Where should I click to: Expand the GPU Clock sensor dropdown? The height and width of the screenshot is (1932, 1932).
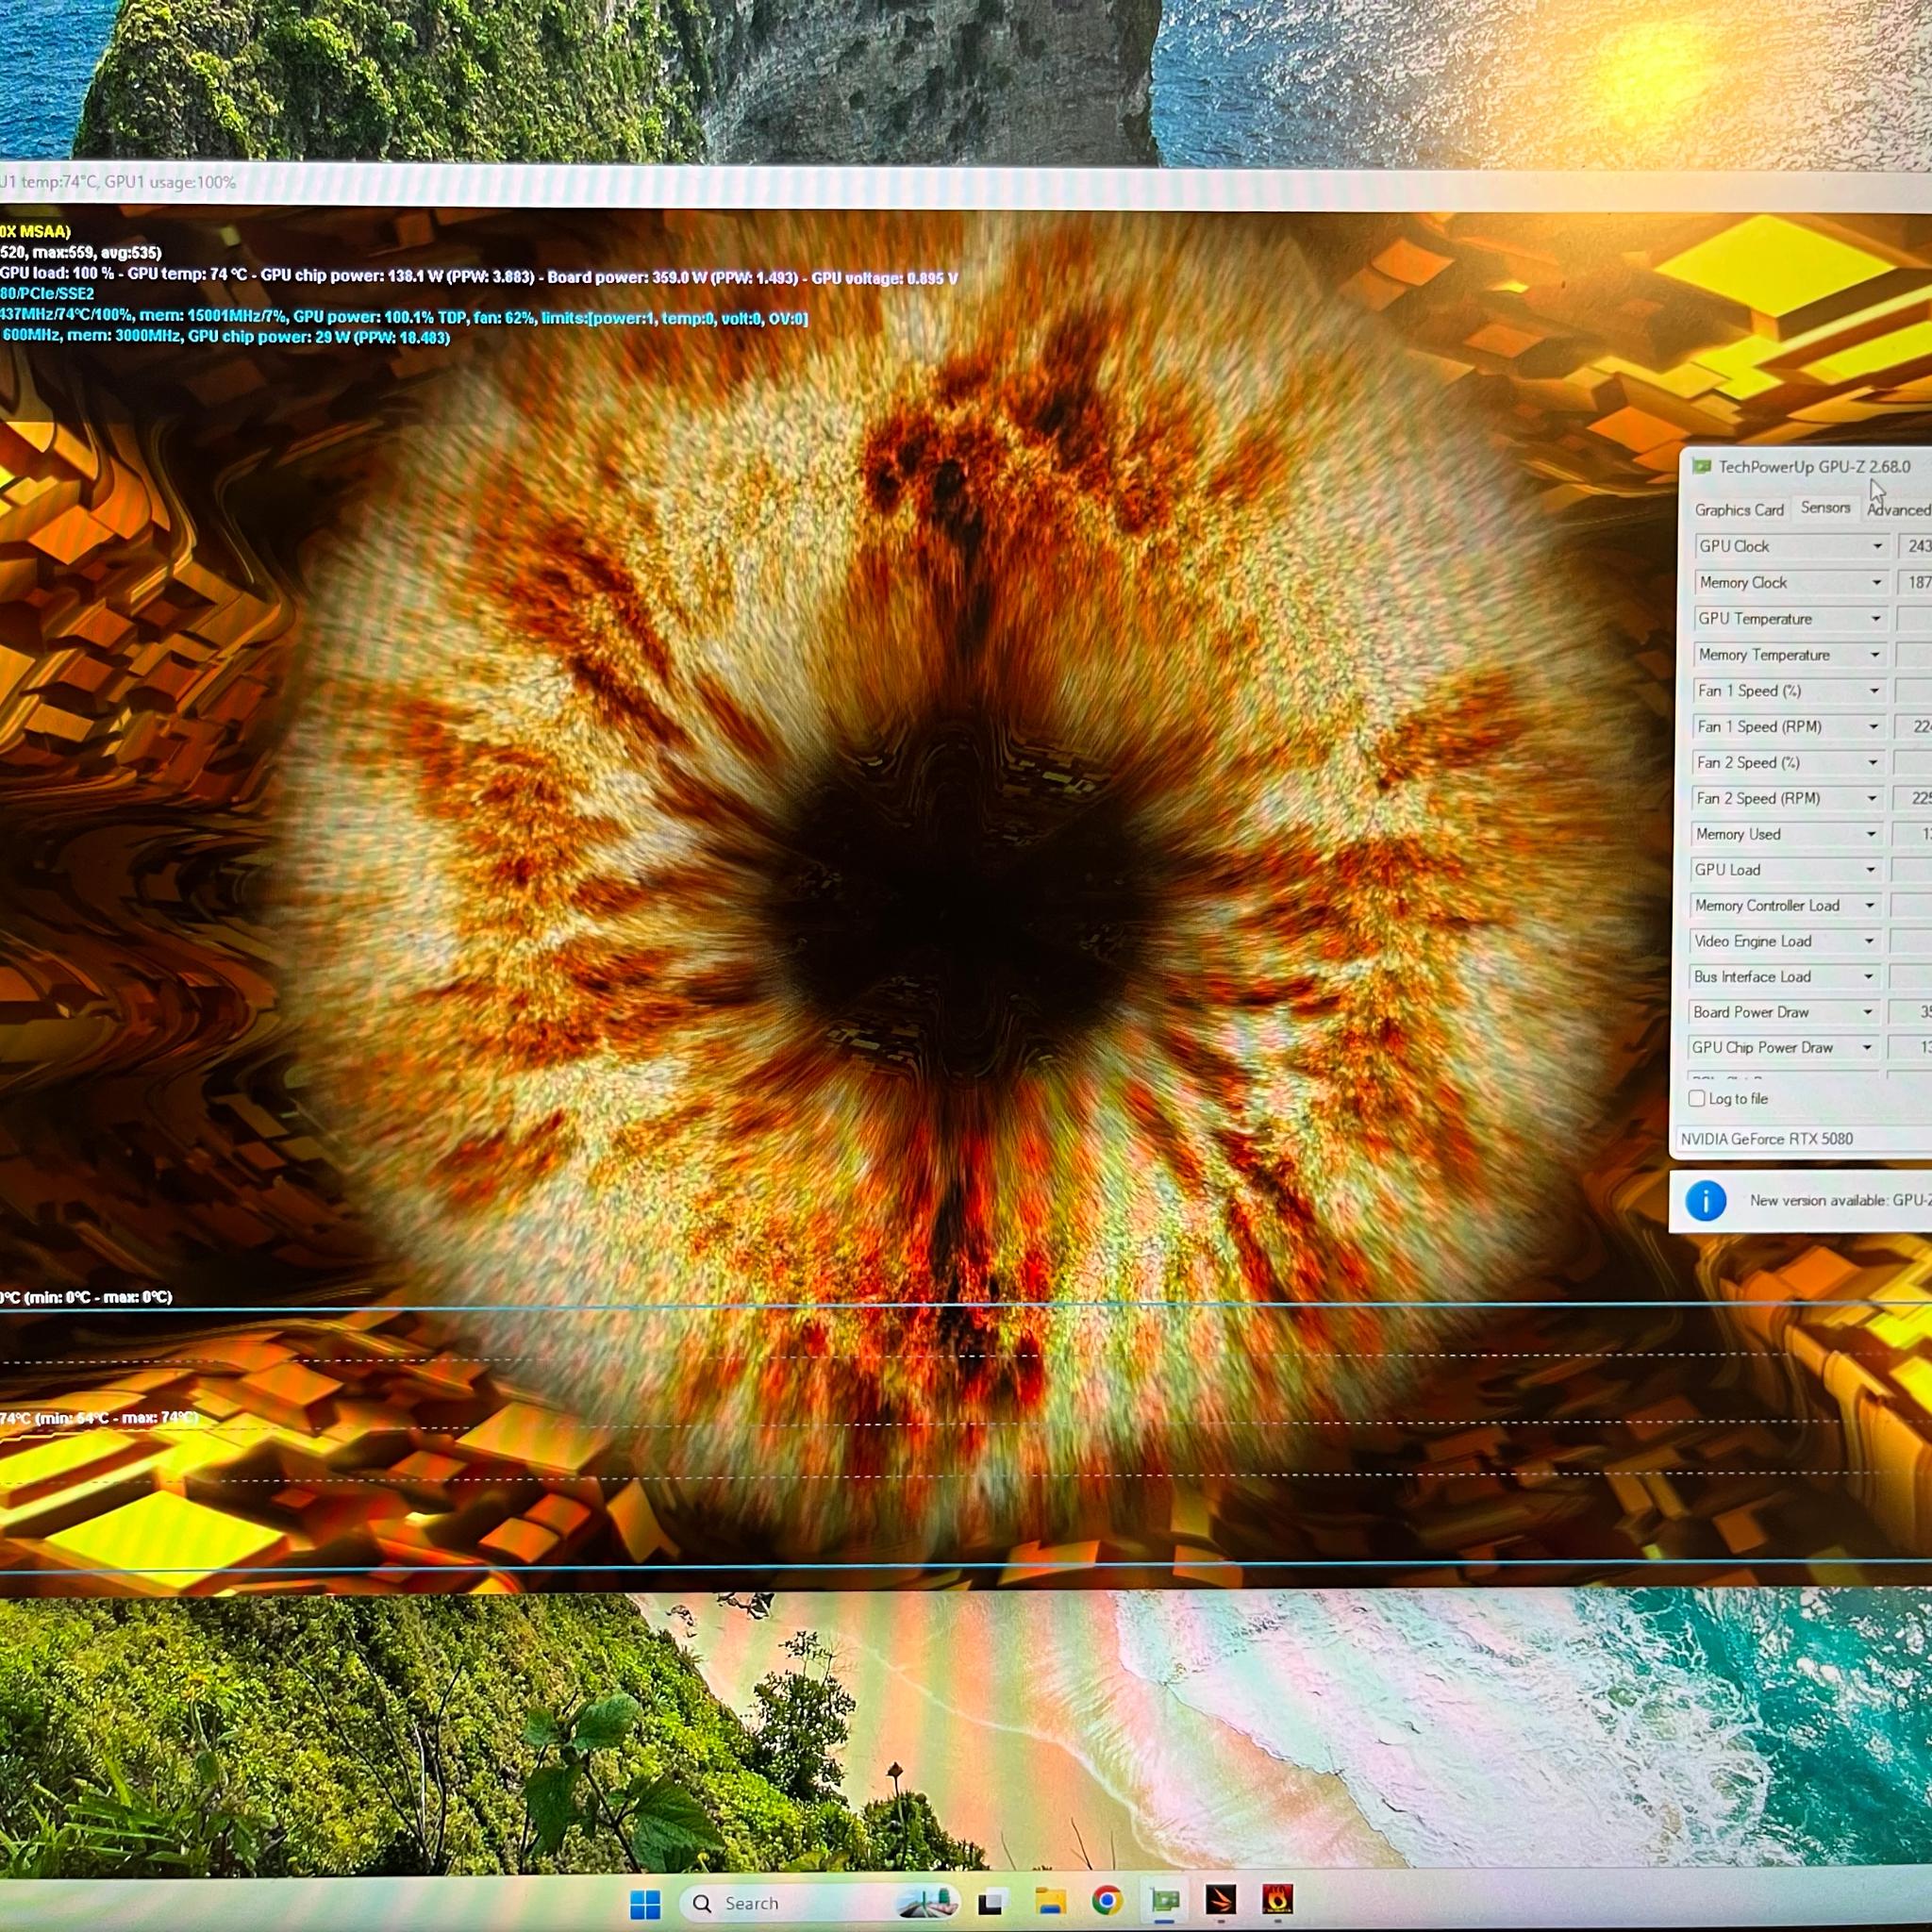[1877, 546]
